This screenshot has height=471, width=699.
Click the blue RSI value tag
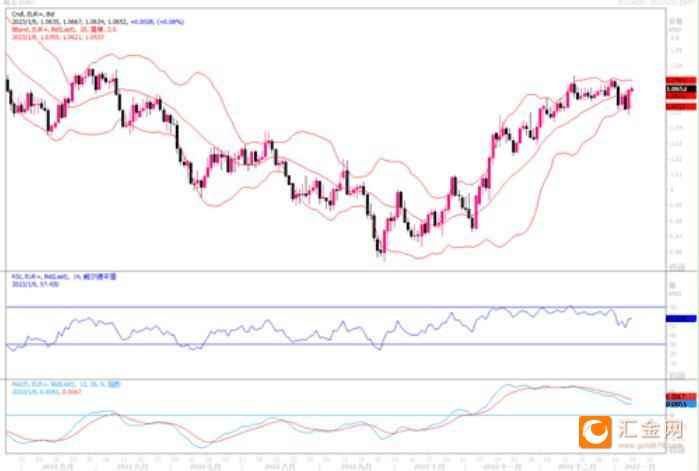[681, 319]
